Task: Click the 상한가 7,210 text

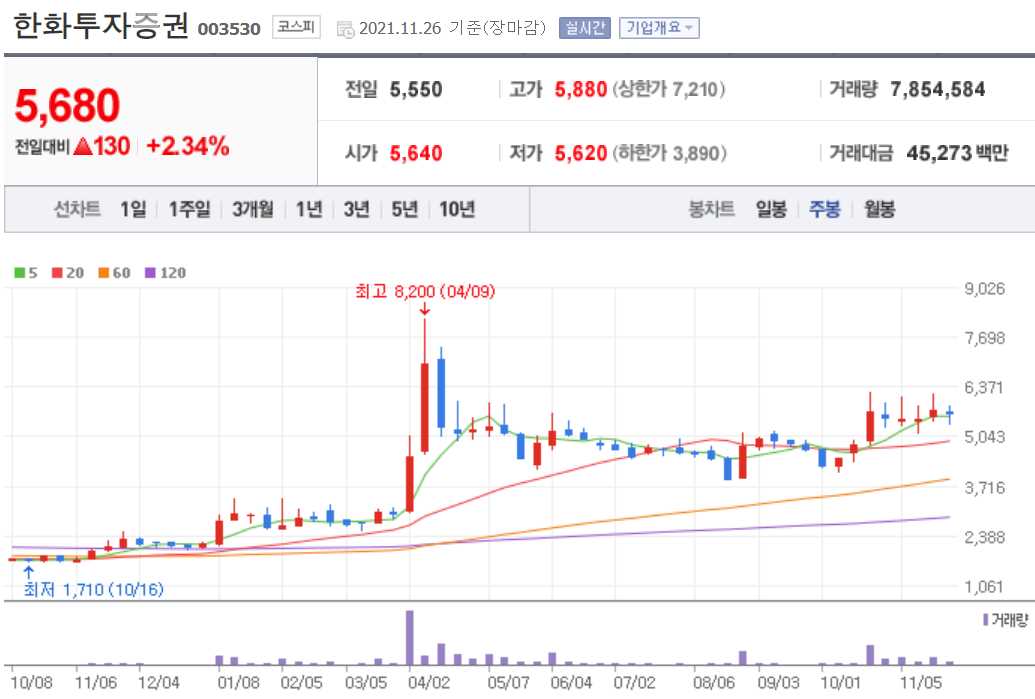Action: pos(669,89)
